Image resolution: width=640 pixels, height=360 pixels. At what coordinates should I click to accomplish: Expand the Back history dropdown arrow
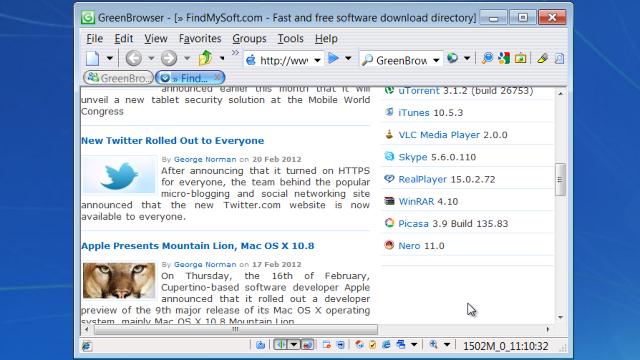pyautogui.click(x=151, y=59)
